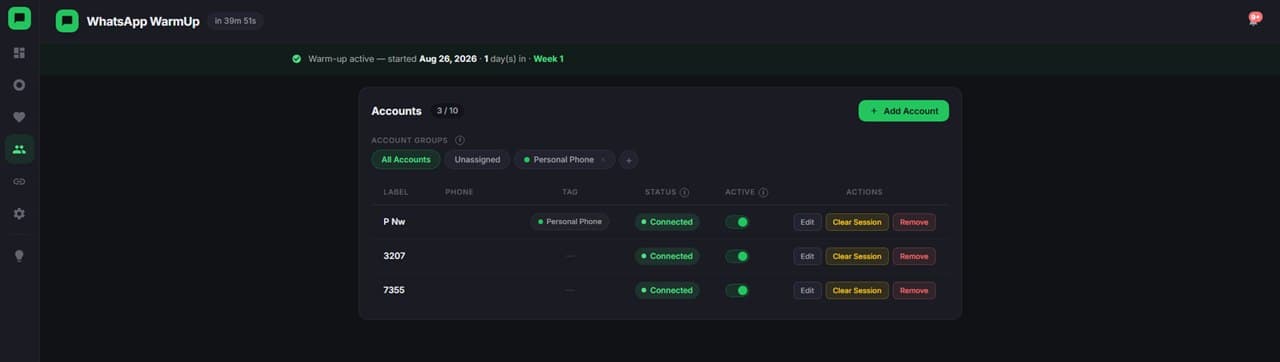The image size is (1280, 362).
Task: Select the accounts people icon in sidebar
Action: [19, 149]
